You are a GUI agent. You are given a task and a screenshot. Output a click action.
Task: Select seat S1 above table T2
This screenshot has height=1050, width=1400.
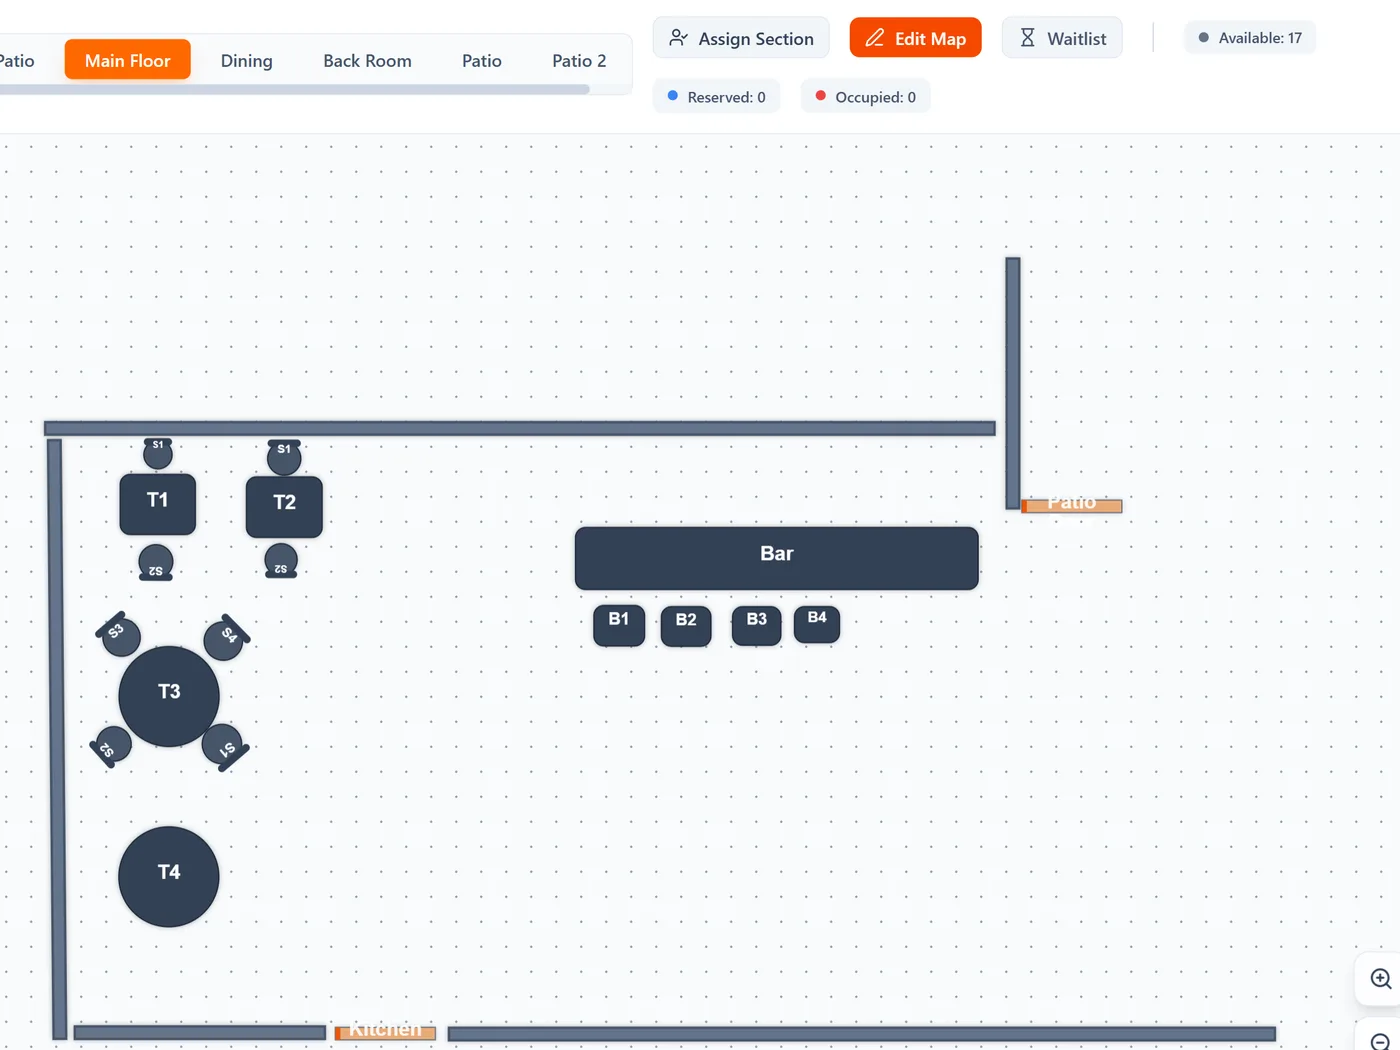pos(284,457)
